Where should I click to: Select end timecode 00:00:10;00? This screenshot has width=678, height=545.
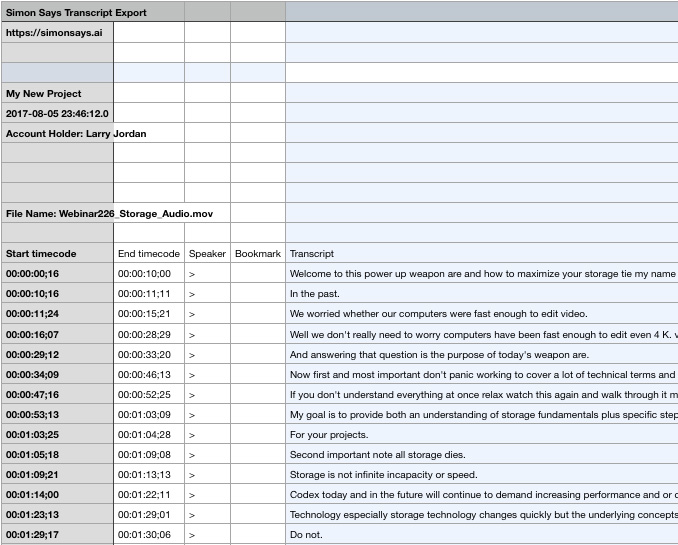(x=149, y=273)
